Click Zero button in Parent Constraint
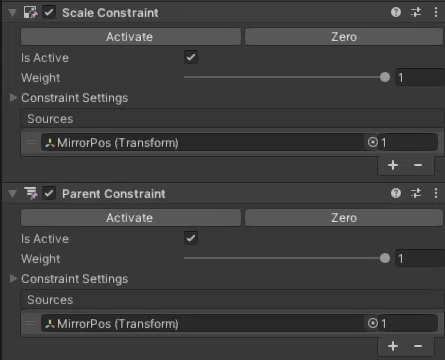 tap(344, 218)
